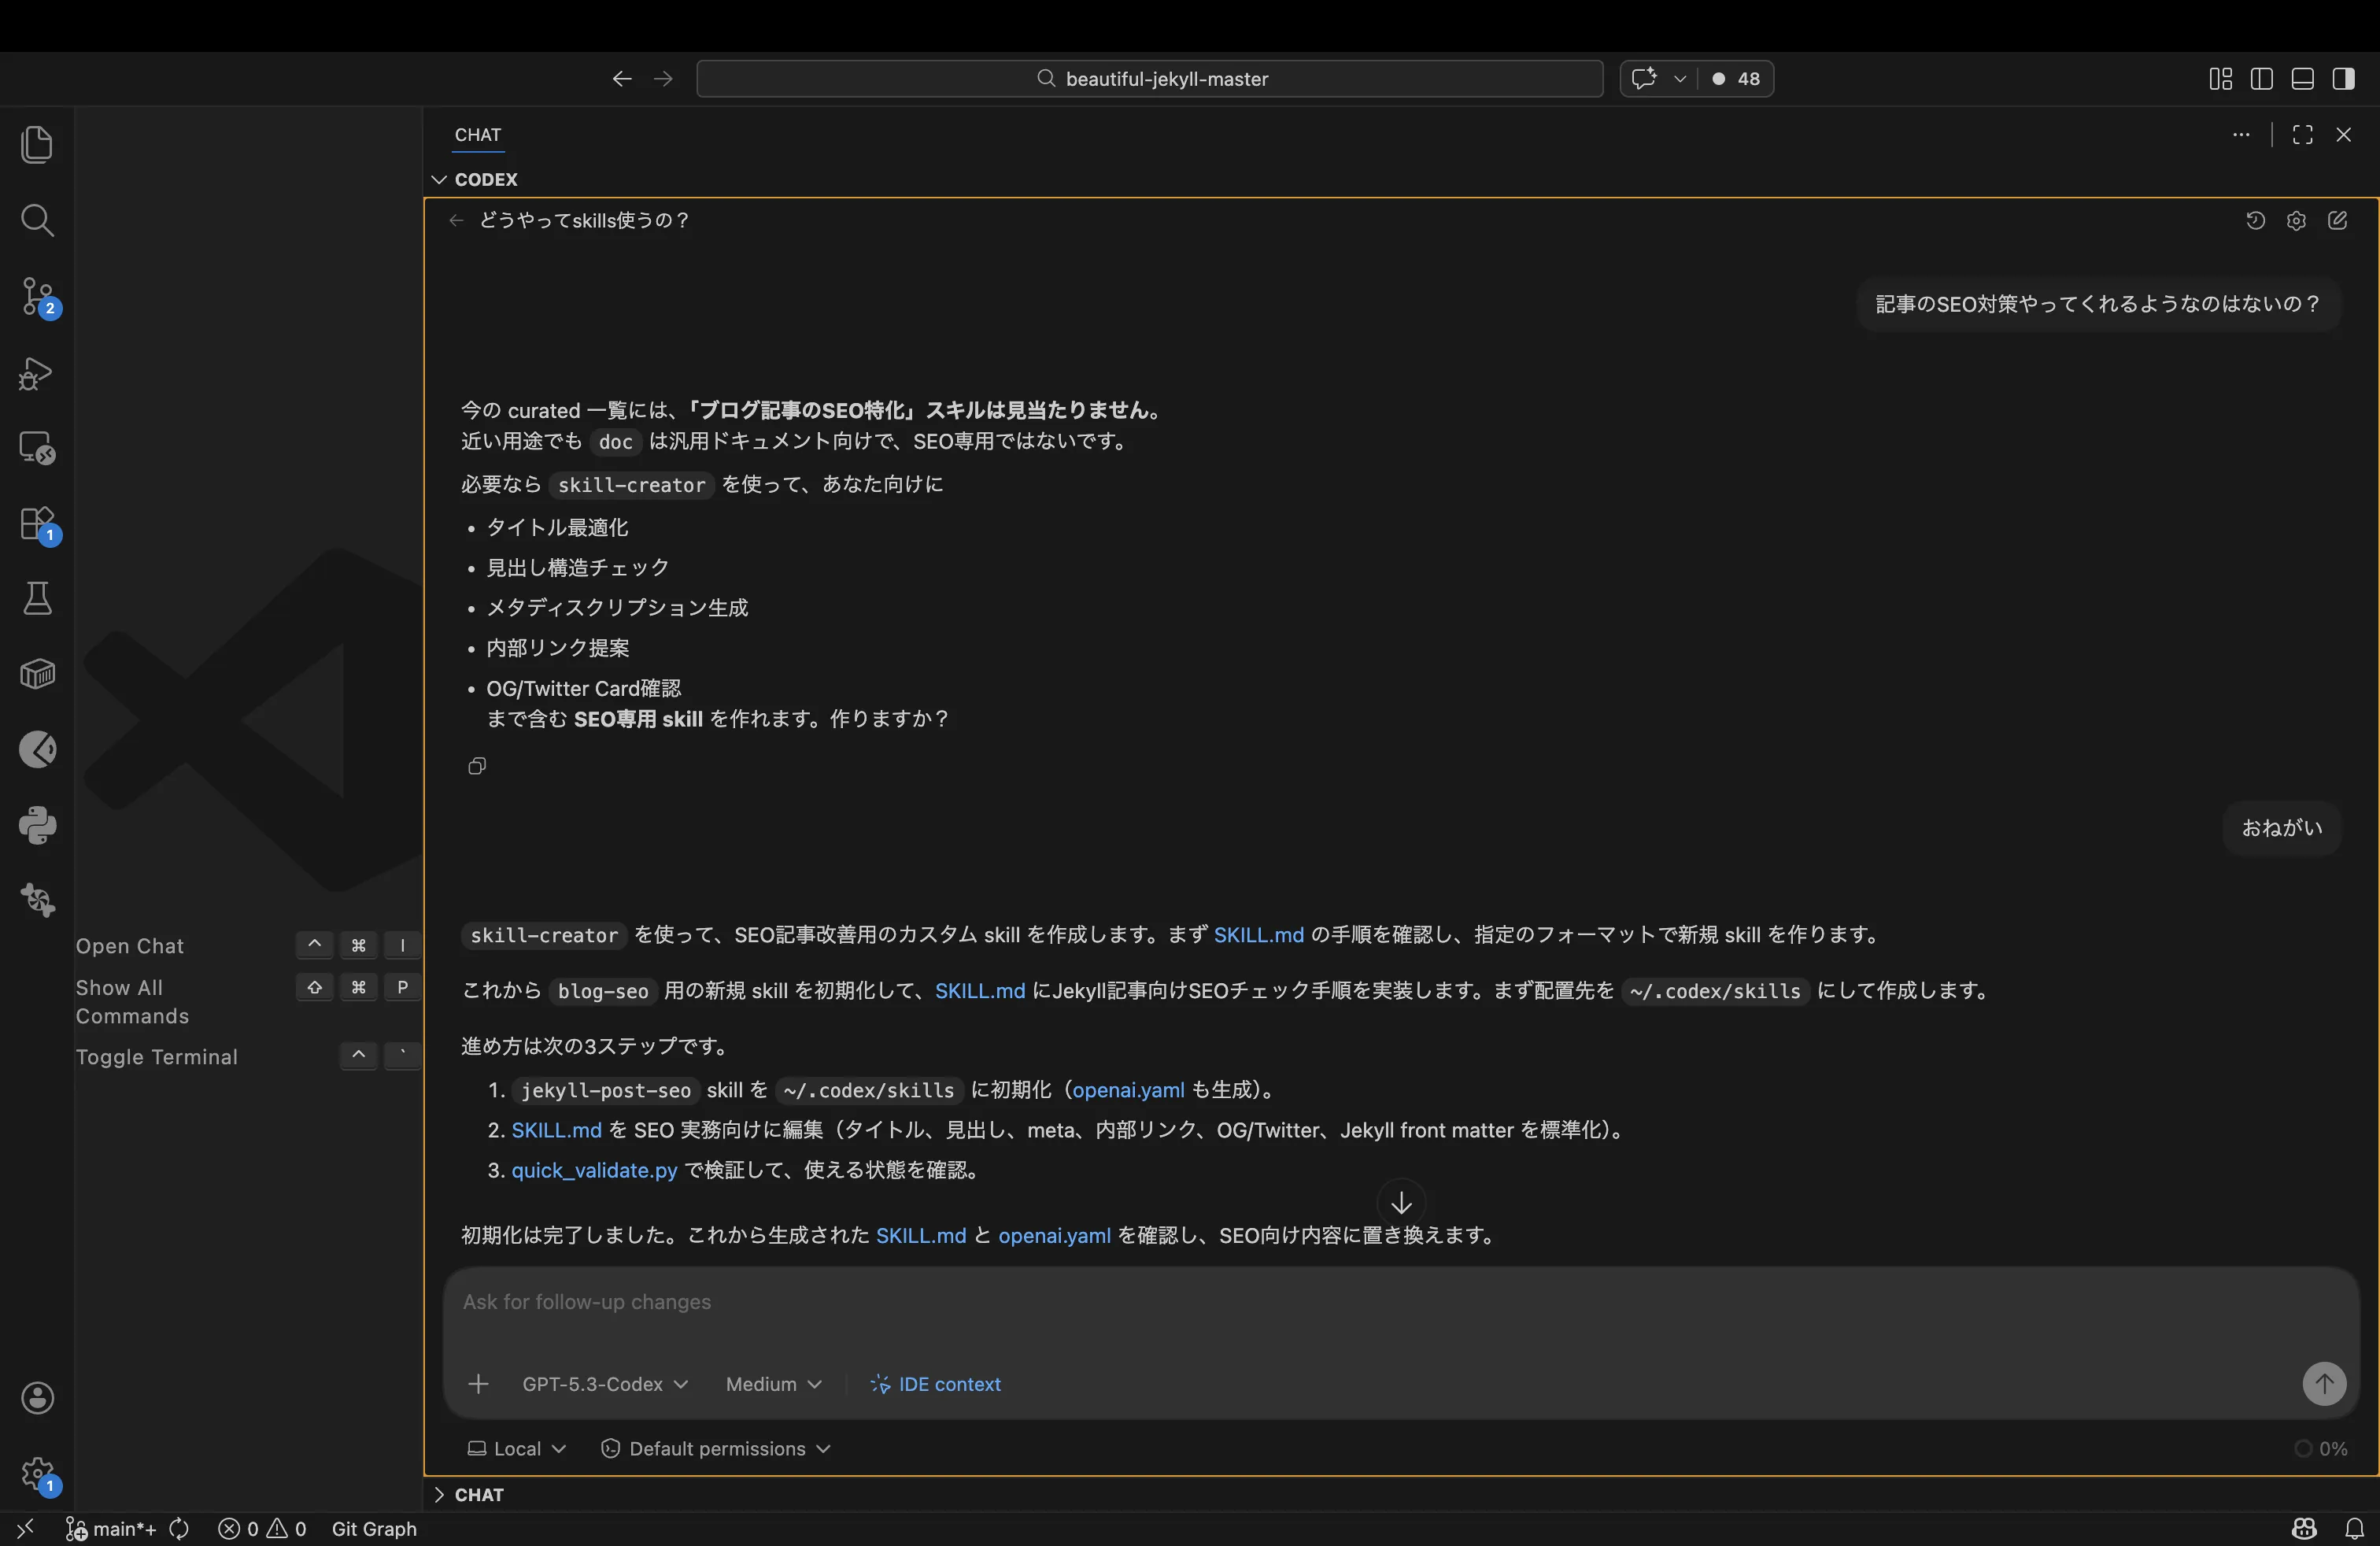Toggle IDE context for the chat
The height and width of the screenshot is (1546, 2380).
click(935, 1384)
